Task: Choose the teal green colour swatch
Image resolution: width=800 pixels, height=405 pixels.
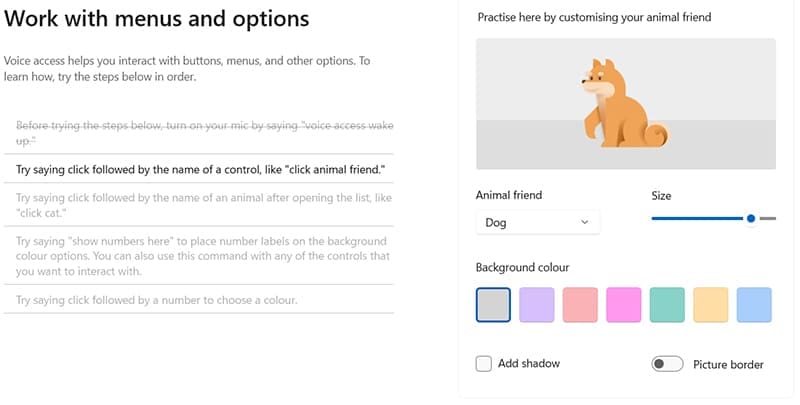Action: click(x=667, y=305)
